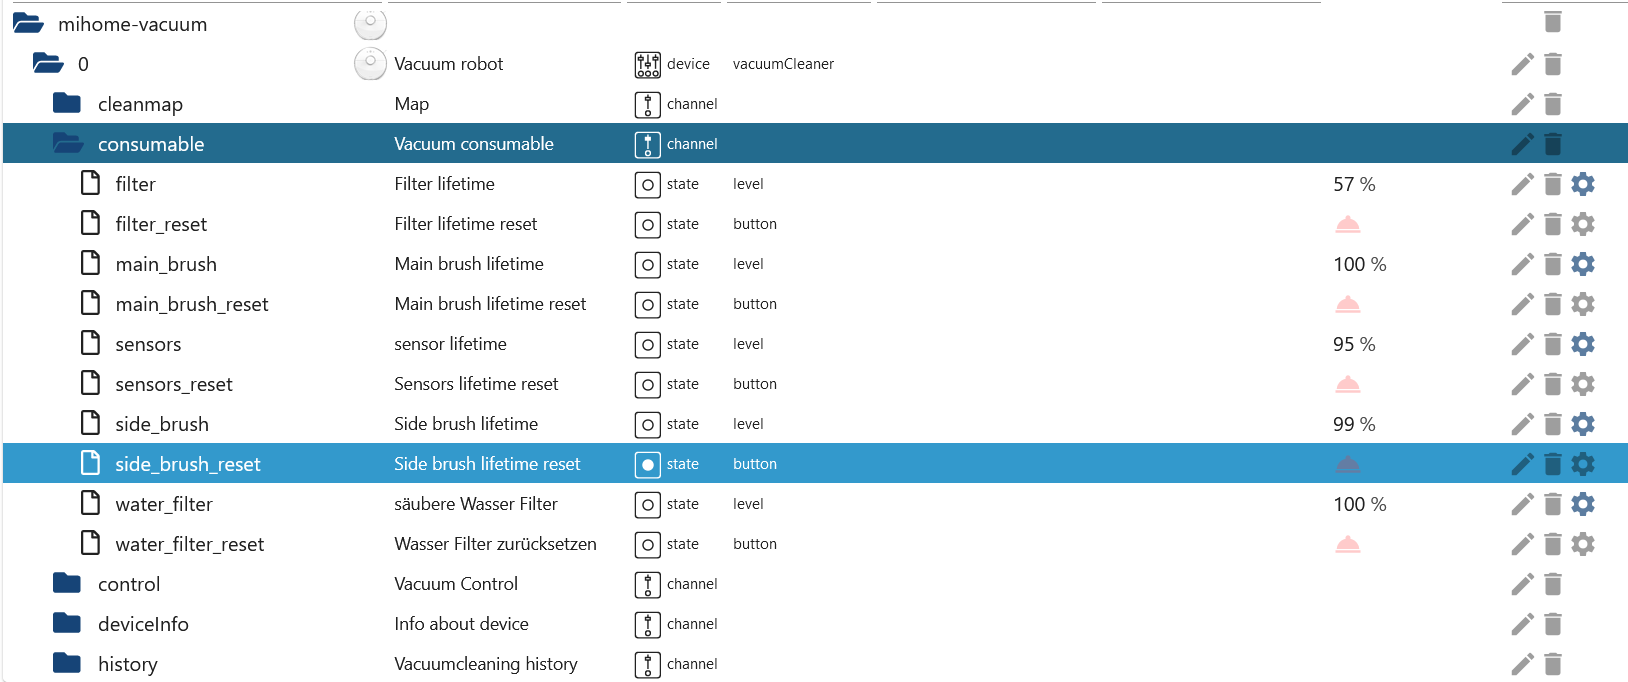Collapse the mihome-vacuum root folder

(x=28, y=24)
